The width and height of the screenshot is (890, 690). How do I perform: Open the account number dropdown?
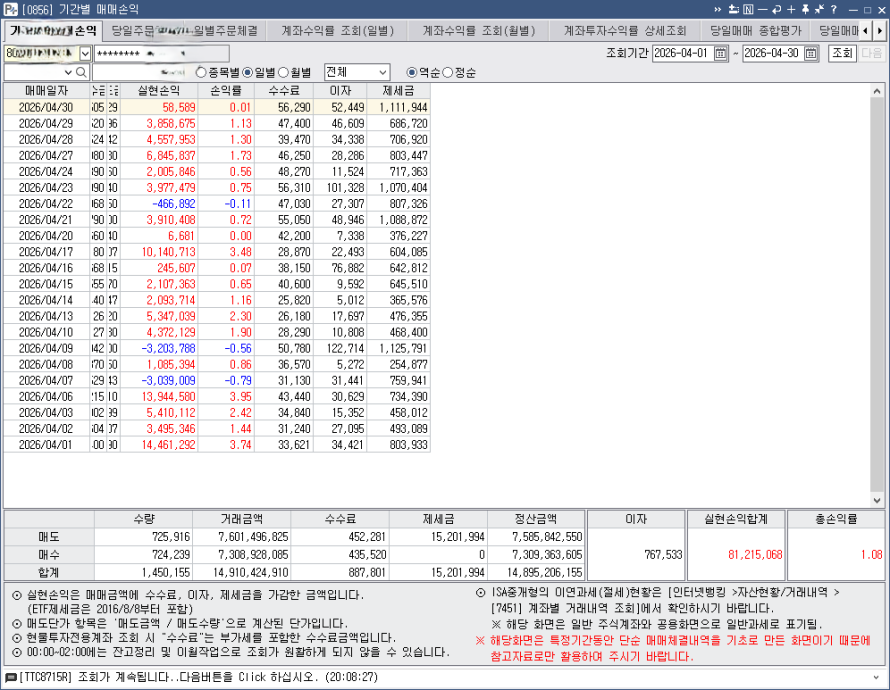(84, 51)
